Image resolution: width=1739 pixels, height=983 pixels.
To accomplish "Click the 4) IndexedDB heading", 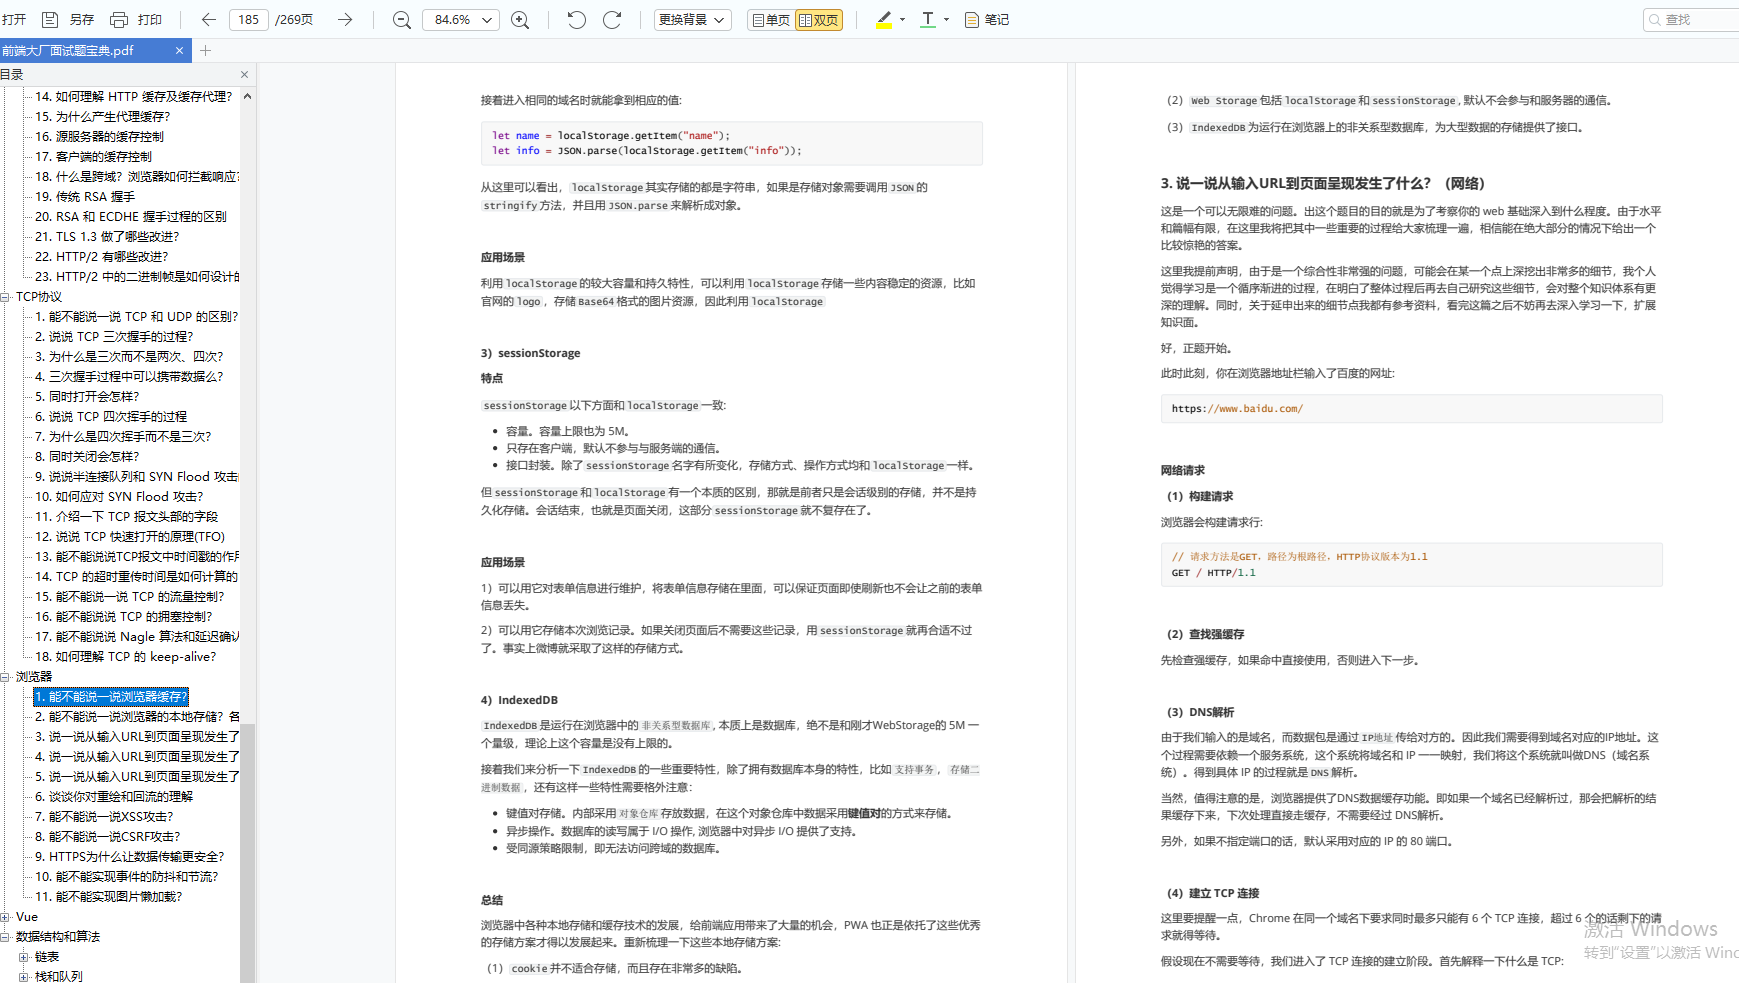I will coord(519,700).
